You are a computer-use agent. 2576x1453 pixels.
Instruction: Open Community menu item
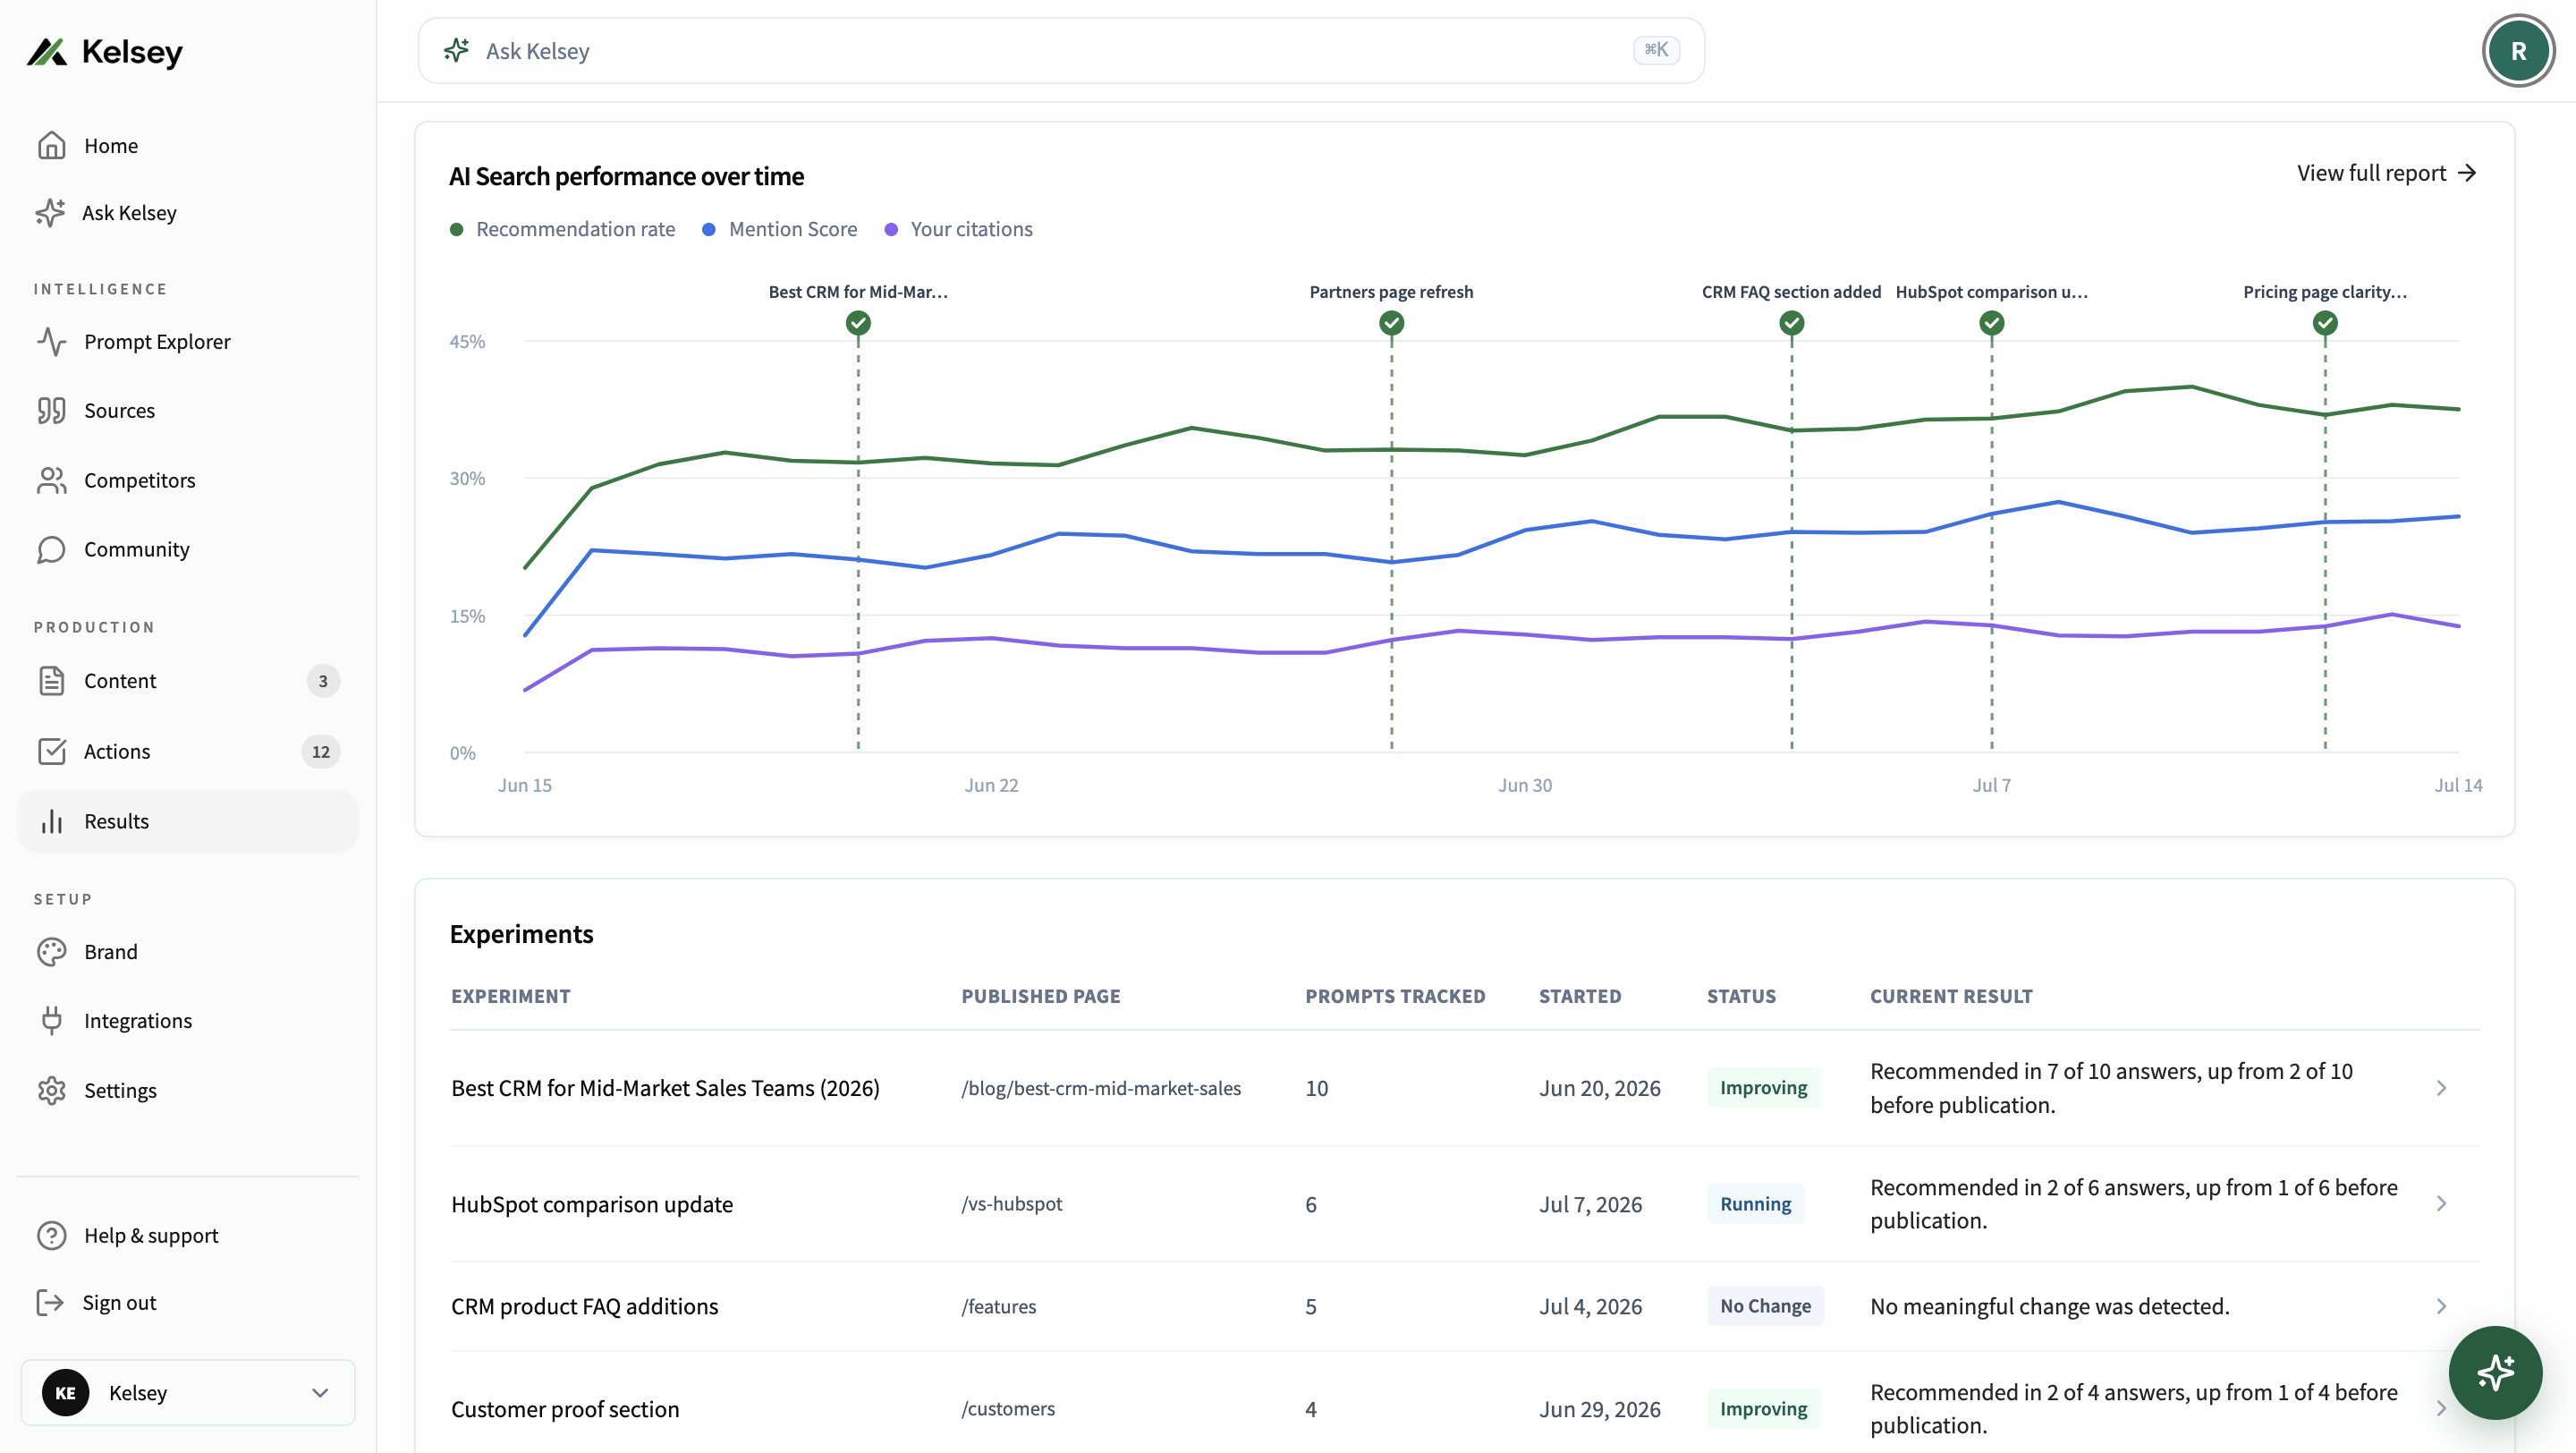tap(188, 550)
